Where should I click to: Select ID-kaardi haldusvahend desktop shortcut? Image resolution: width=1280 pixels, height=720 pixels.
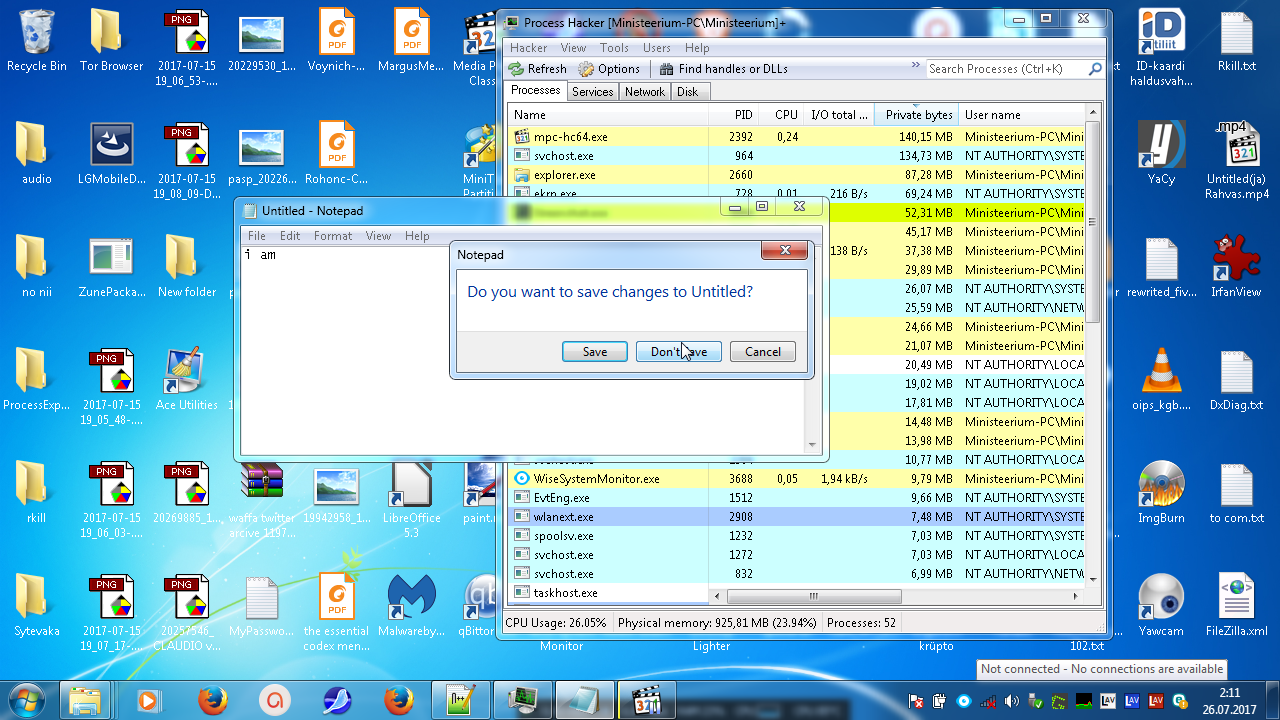[1161, 48]
